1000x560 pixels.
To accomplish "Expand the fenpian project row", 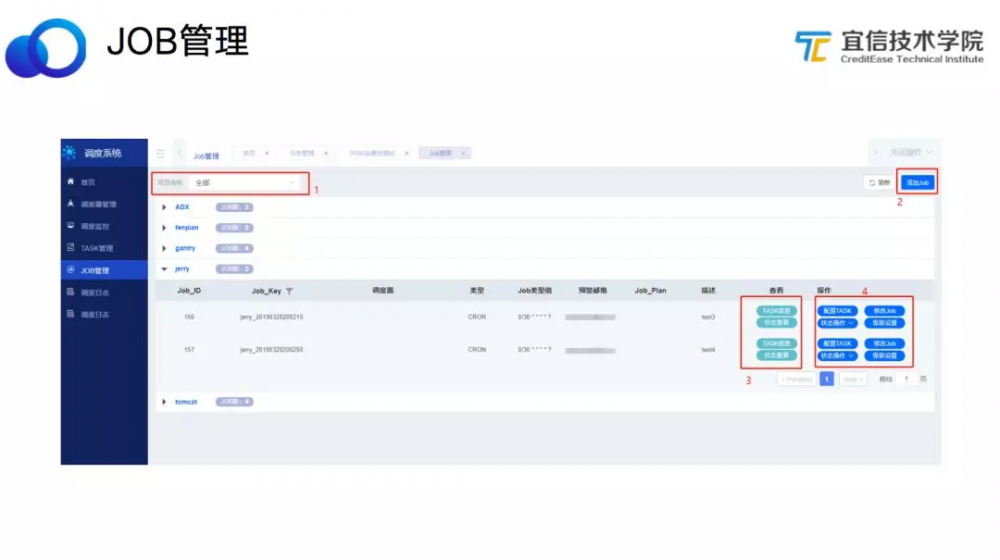I will click(165, 228).
